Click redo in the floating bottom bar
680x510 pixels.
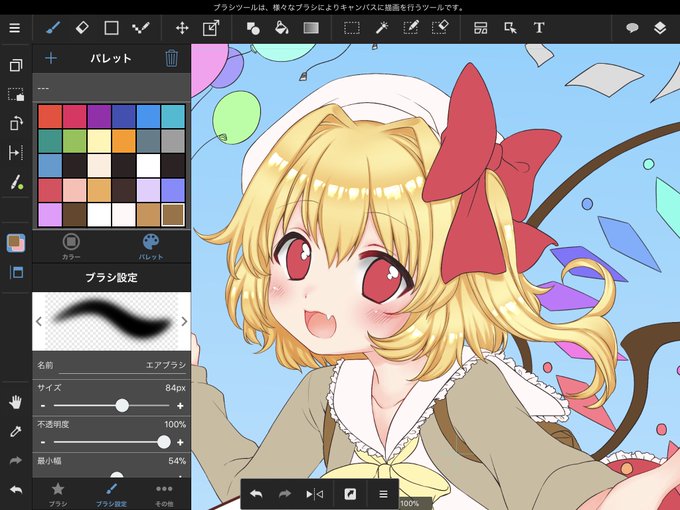click(x=284, y=494)
